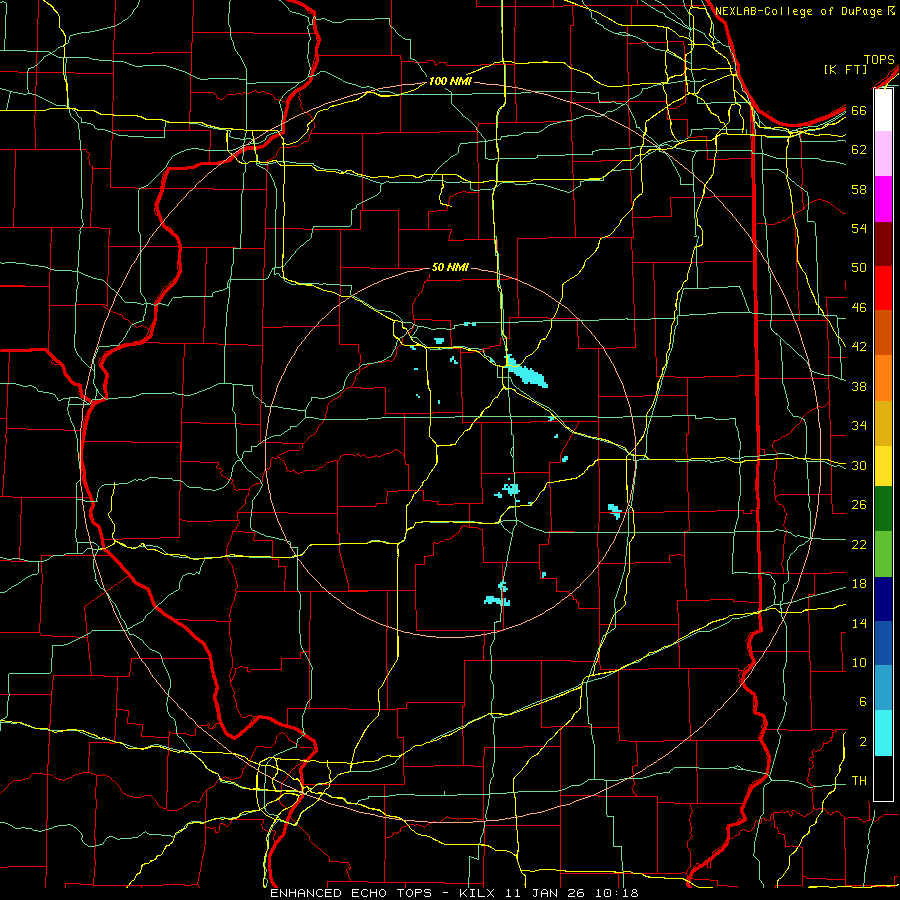The height and width of the screenshot is (900, 900).
Task: Select the light green legend swatch
Action: (883, 554)
